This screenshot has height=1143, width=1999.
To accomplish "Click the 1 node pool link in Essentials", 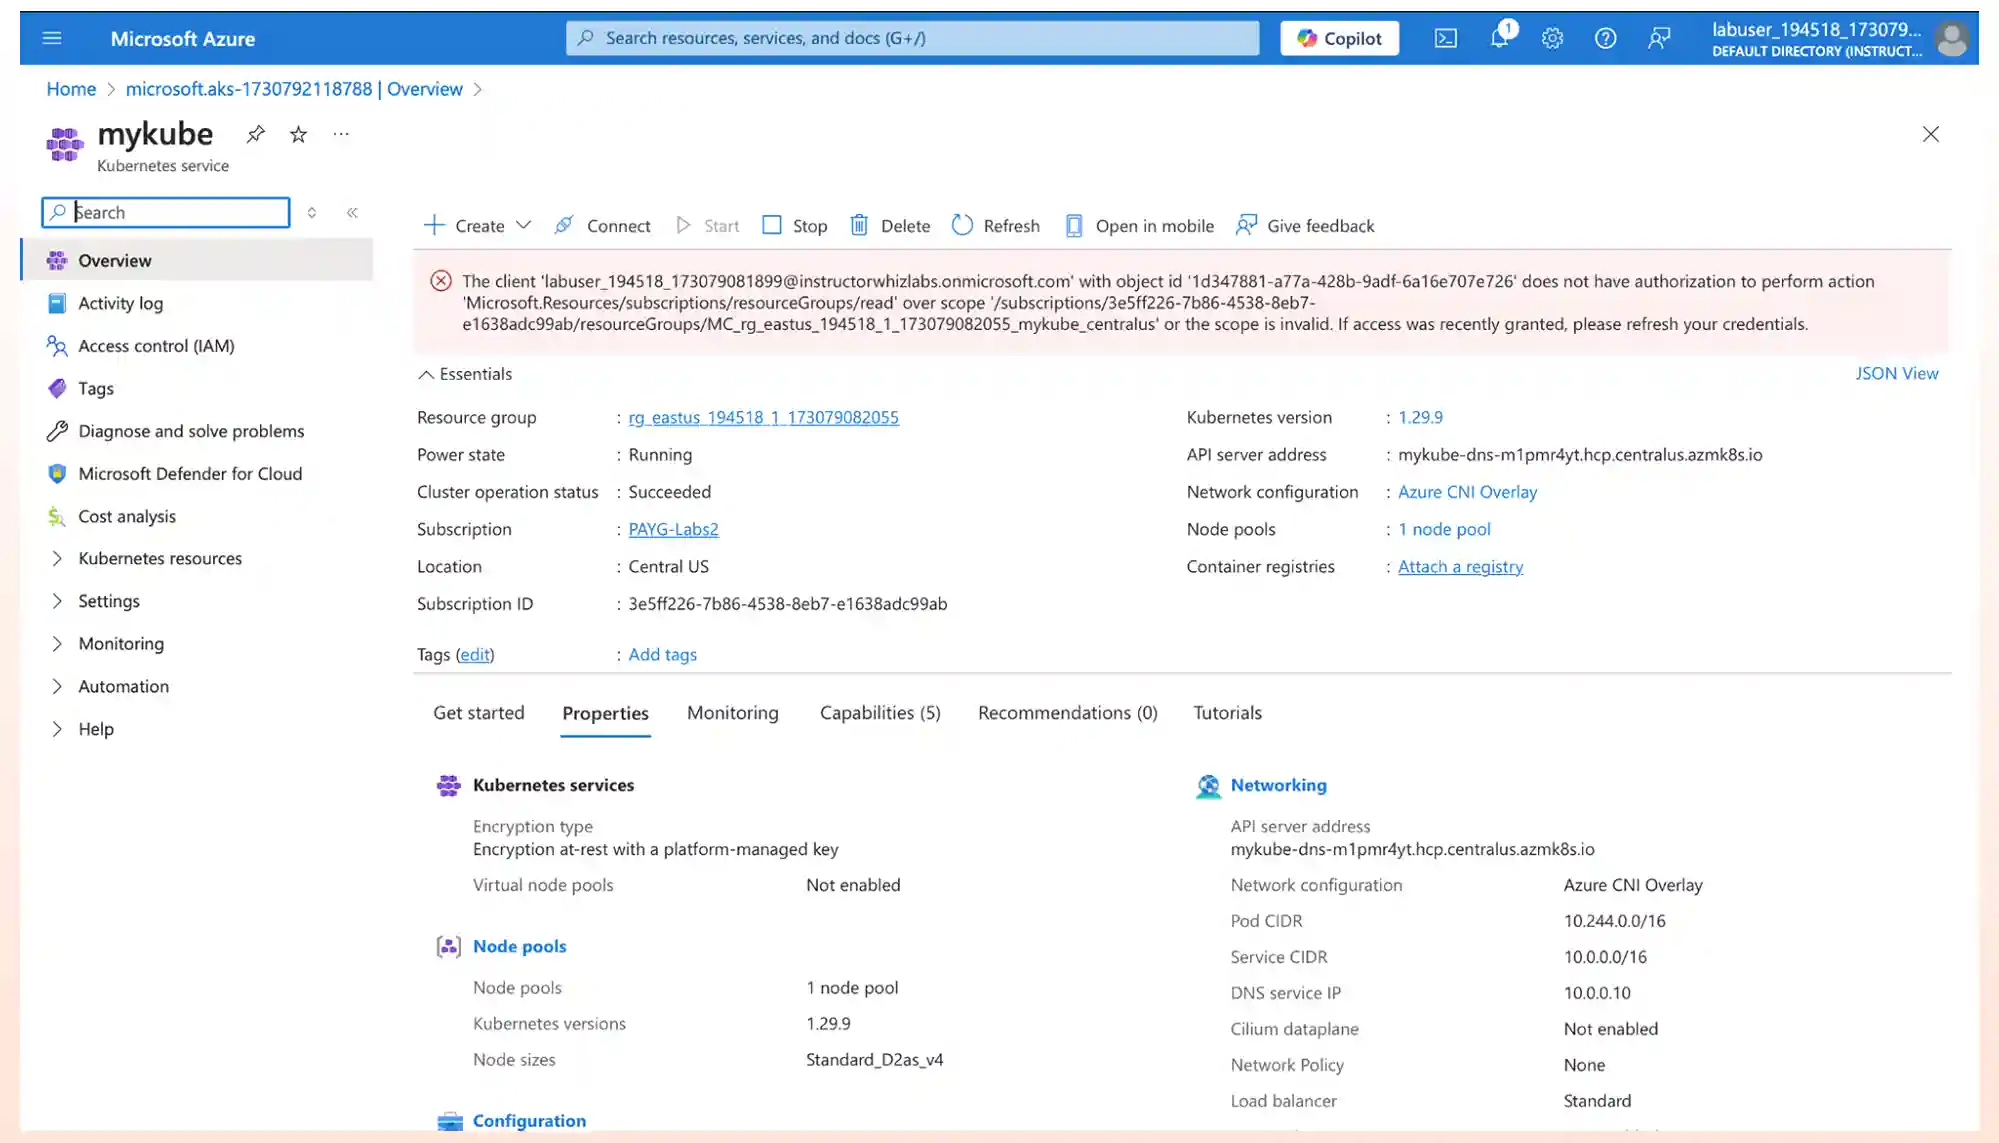I will tap(1444, 529).
